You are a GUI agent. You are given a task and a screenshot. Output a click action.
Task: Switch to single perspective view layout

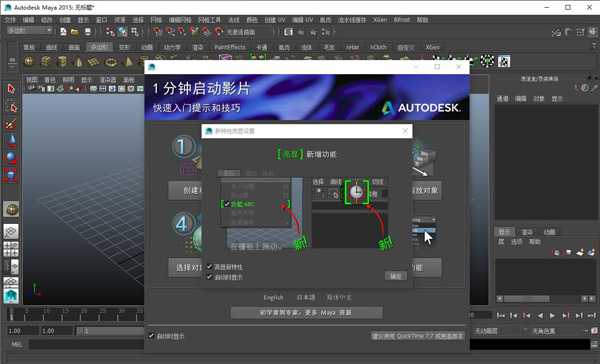(11, 231)
